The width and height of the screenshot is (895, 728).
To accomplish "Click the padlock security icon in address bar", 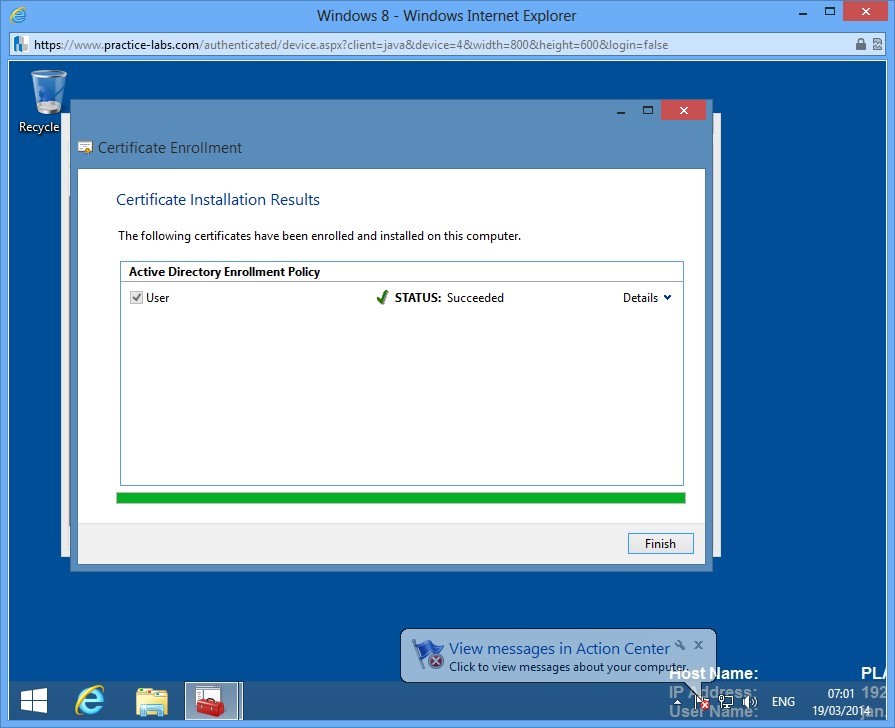I will click(x=861, y=44).
